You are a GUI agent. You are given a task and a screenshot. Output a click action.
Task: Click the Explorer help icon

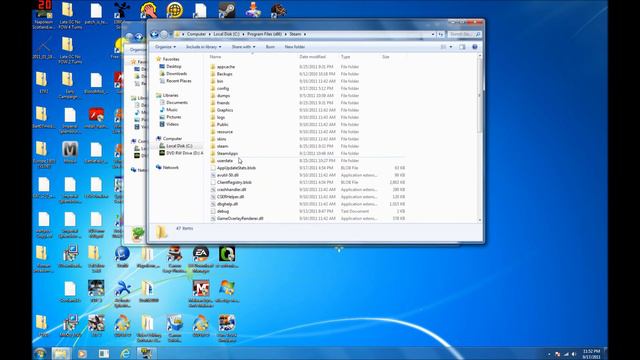coord(475,47)
